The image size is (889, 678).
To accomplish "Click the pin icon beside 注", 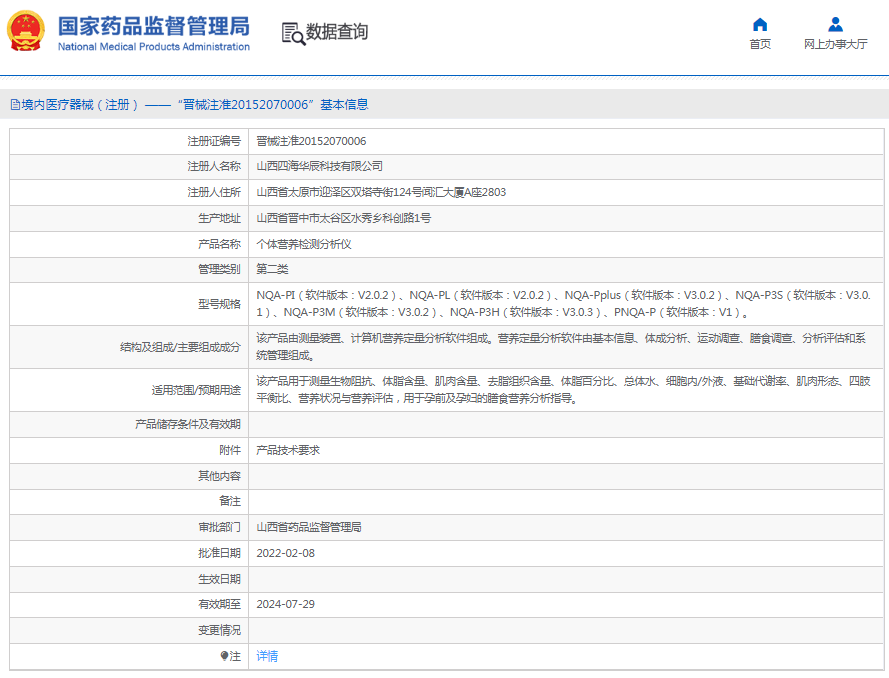I will point(225,656).
